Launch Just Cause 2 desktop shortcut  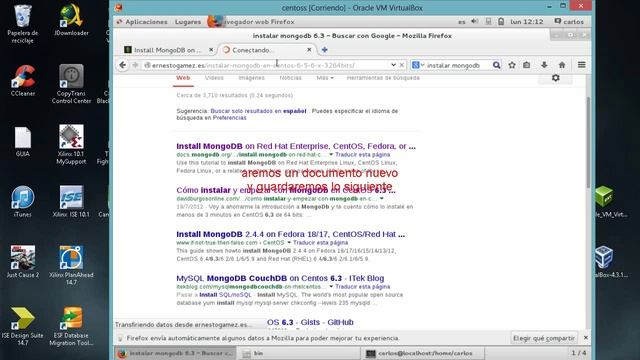(x=22, y=262)
